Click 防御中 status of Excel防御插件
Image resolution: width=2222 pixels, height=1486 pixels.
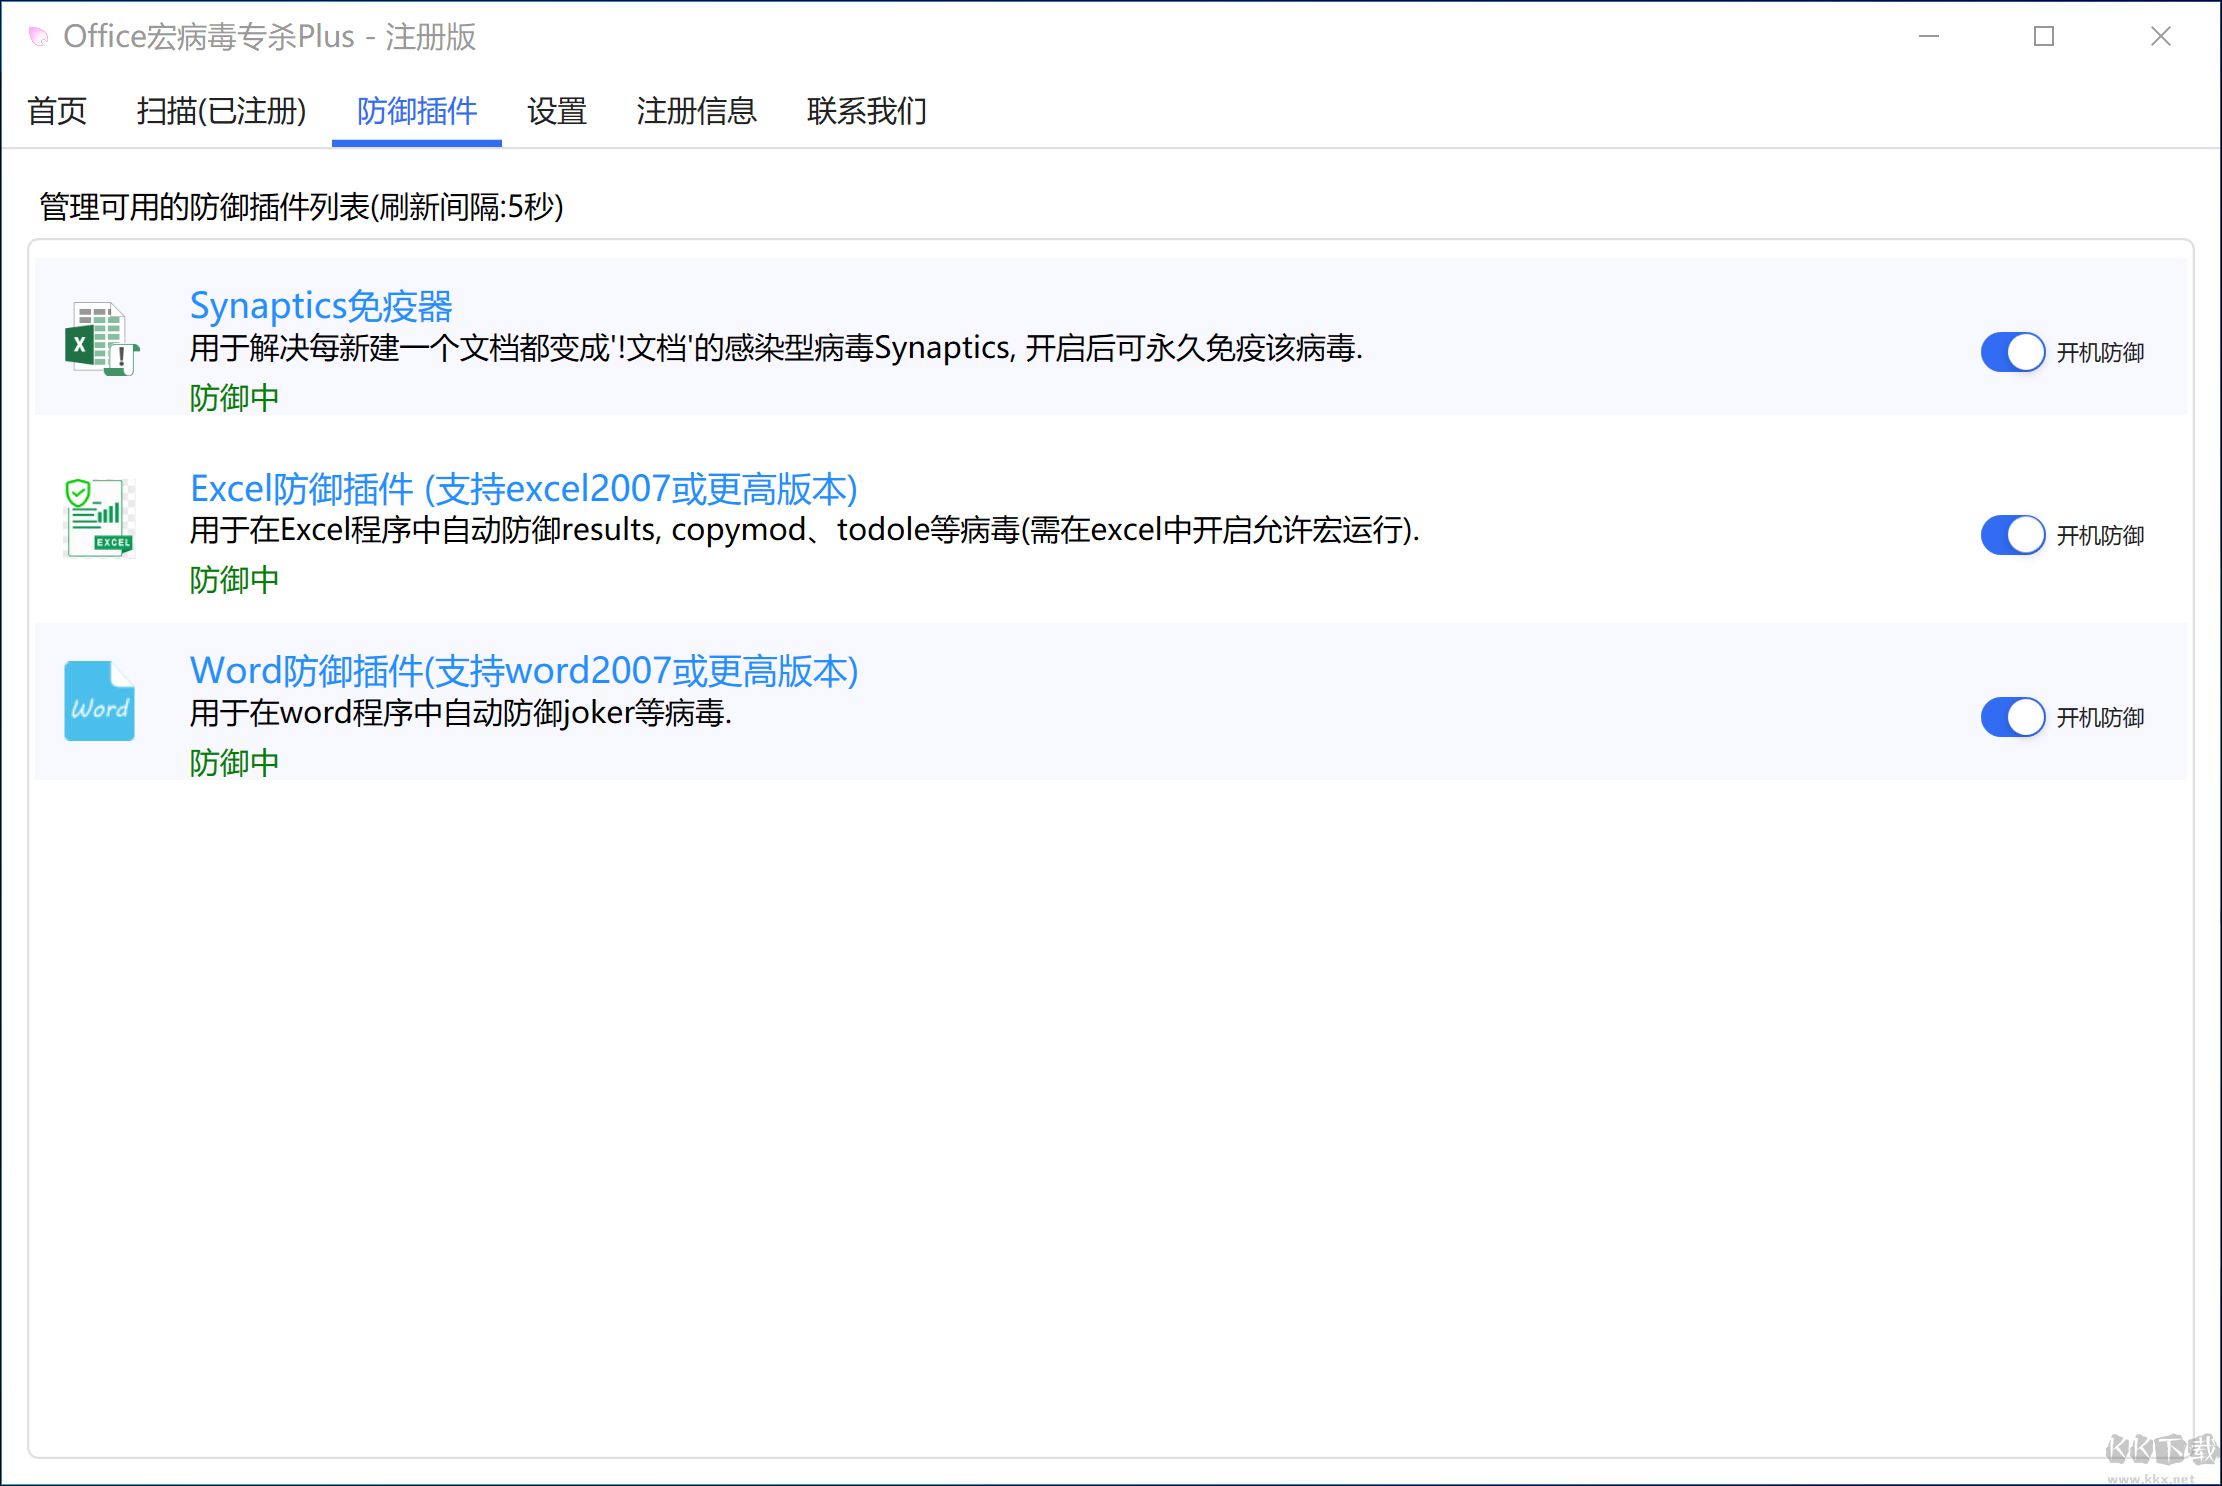pyautogui.click(x=233, y=580)
